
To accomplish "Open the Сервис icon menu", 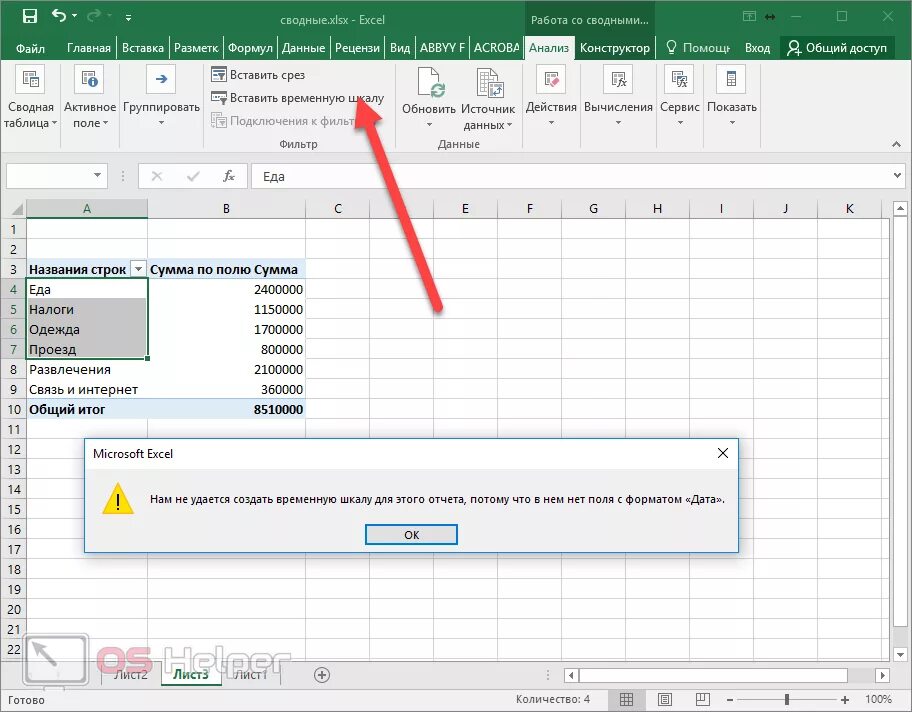I will click(679, 79).
